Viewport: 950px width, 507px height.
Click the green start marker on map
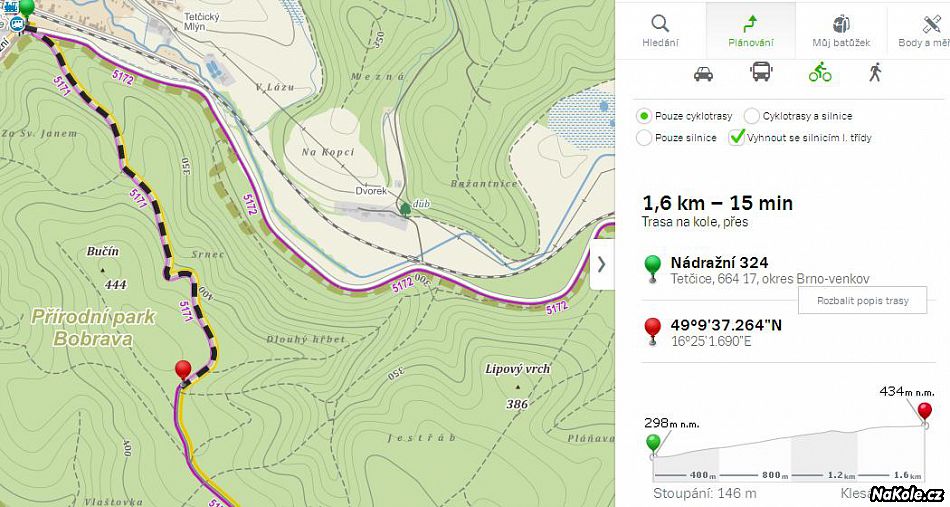pos(27,10)
